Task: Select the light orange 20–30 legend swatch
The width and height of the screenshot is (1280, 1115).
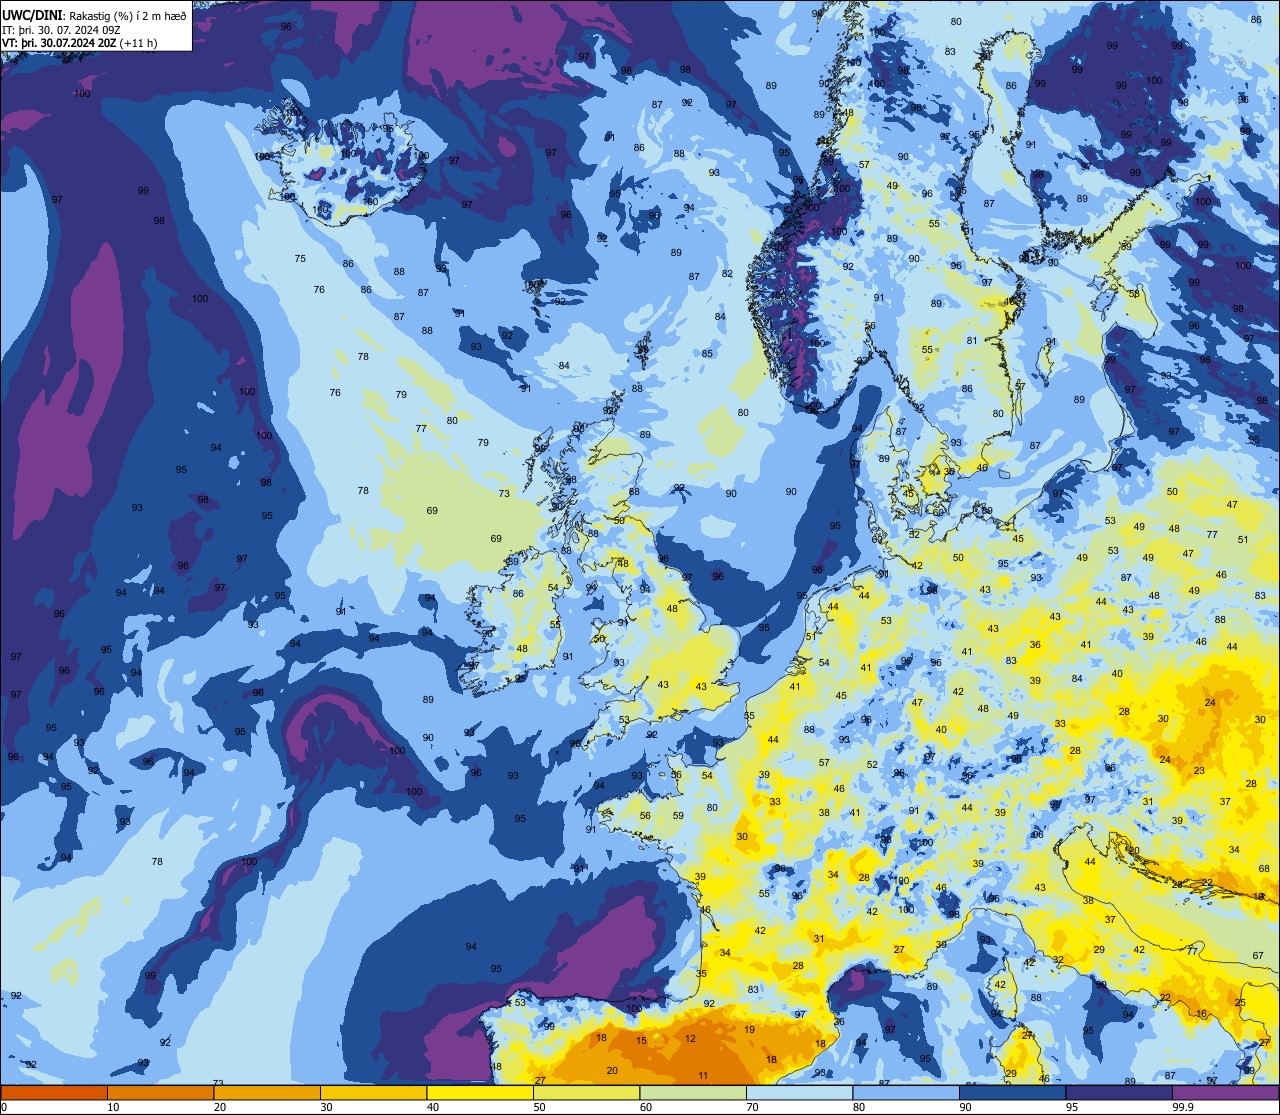Action: (x=267, y=1092)
